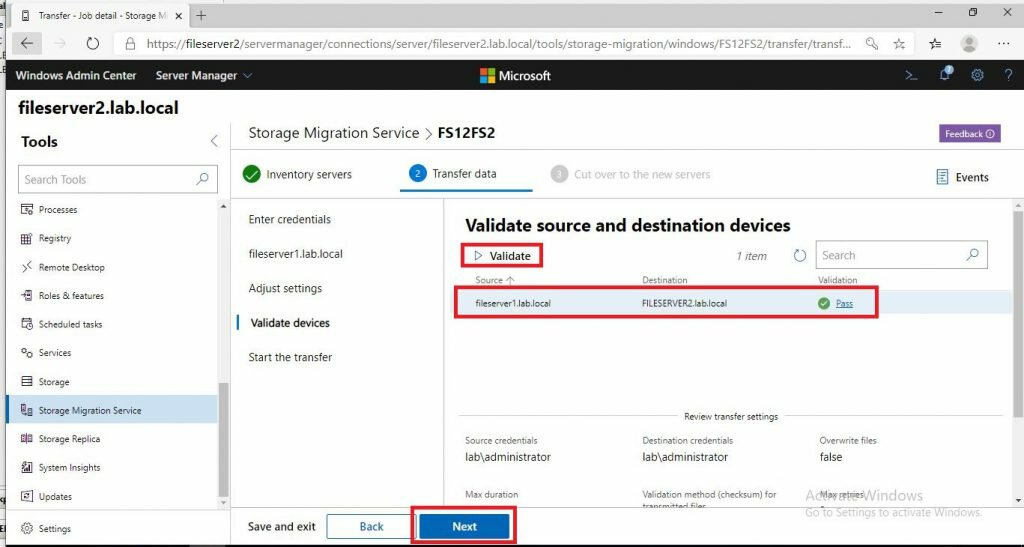The width and height of the screenshot is (1024, 547).
Task: Click the main content vertical scrollbar
Action: (x=1017, y=313)
